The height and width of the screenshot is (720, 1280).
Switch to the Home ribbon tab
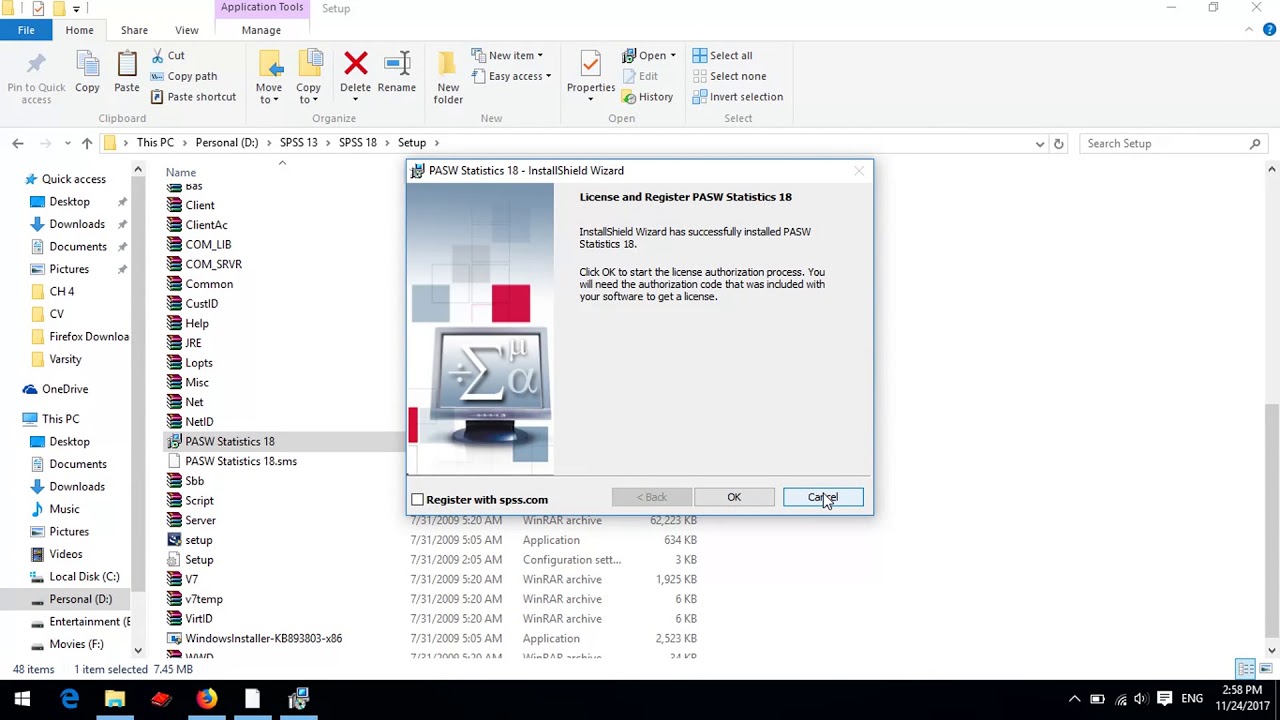79,30
